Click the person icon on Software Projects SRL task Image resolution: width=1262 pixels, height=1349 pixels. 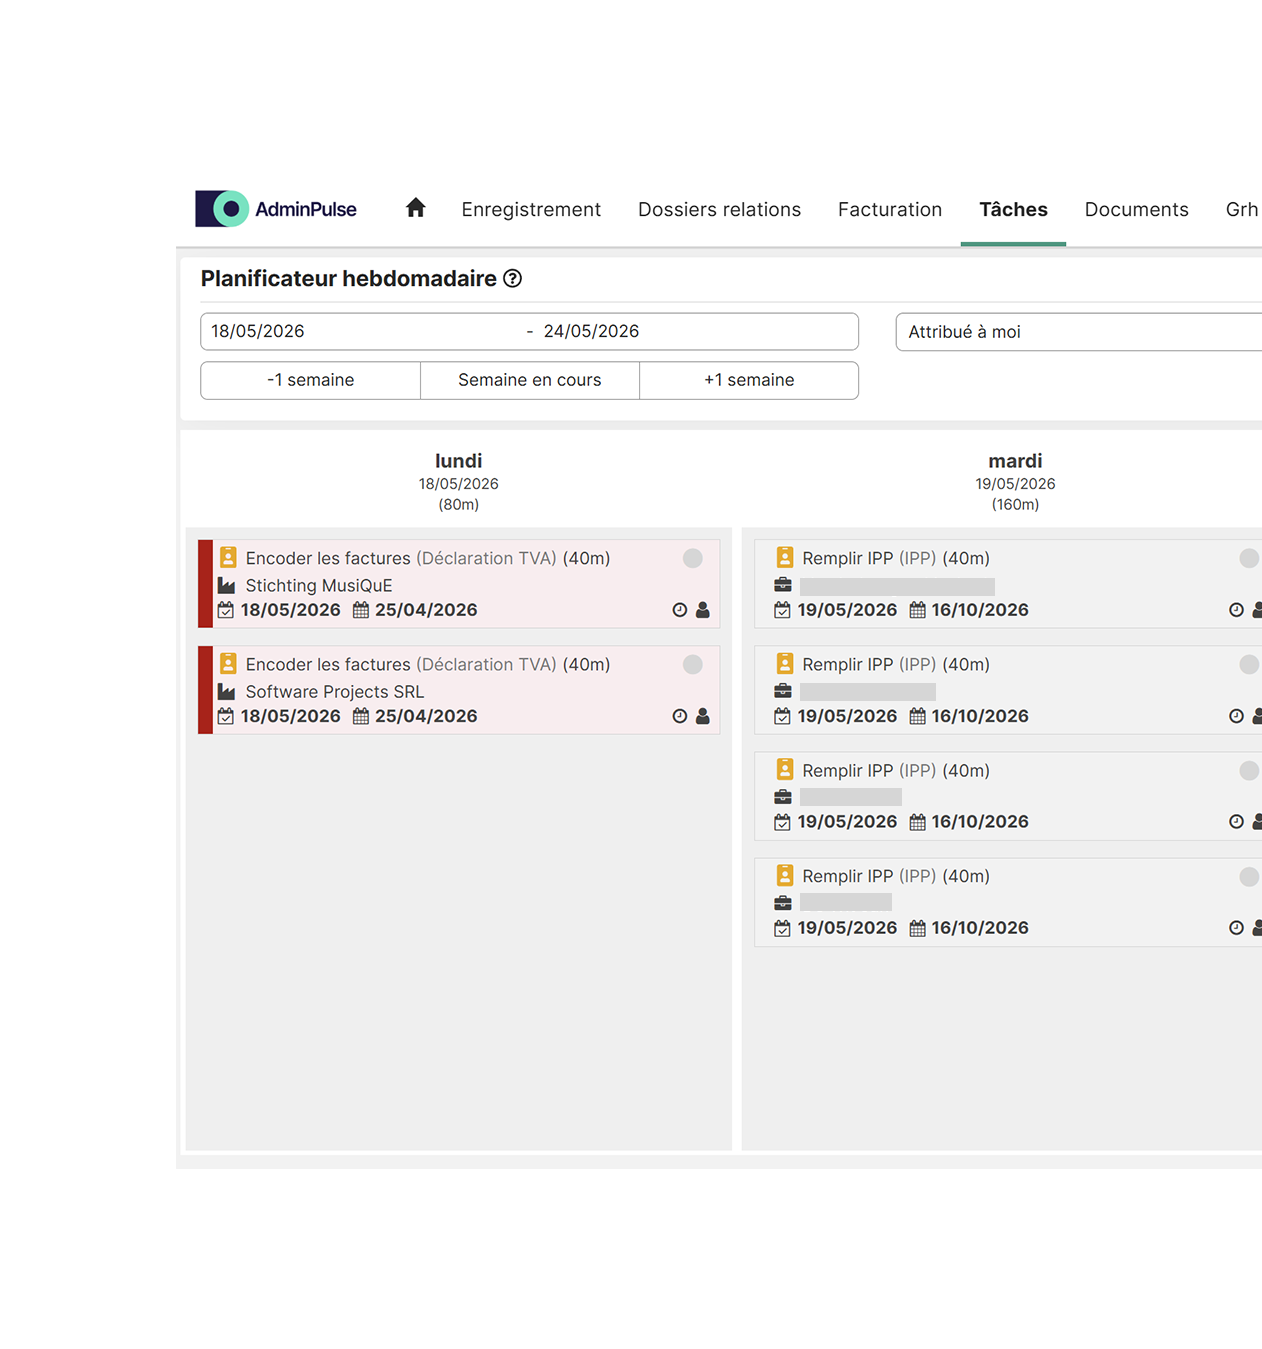[703, 716]
